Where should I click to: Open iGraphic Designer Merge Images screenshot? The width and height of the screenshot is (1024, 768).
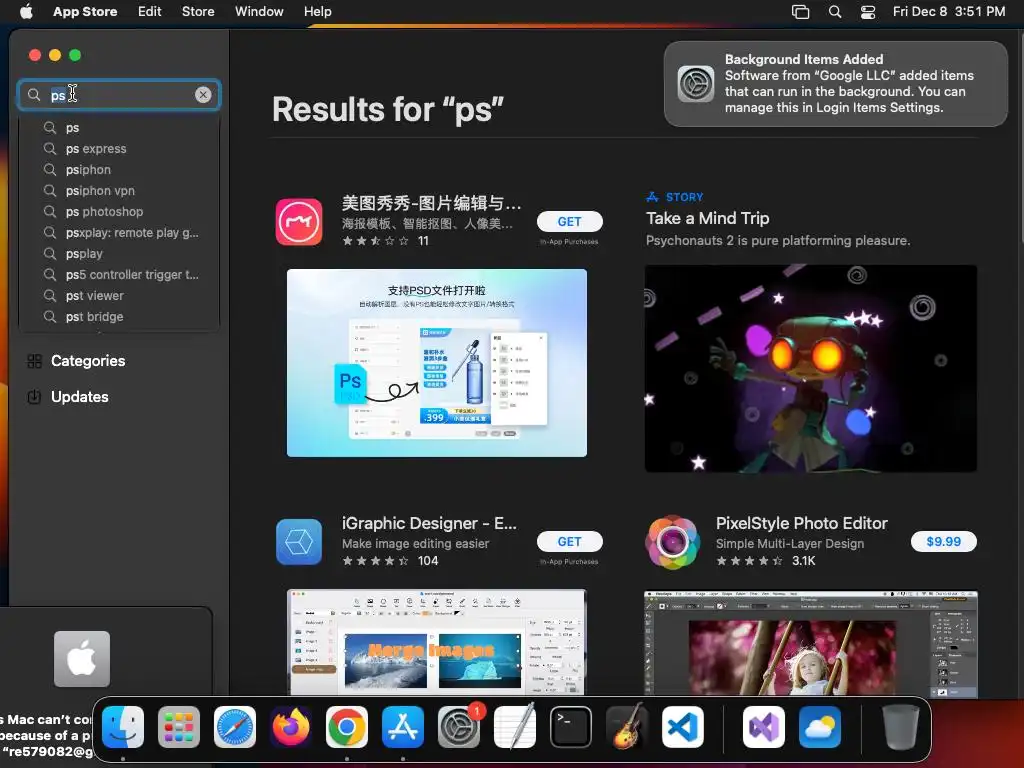click(437, 642)
